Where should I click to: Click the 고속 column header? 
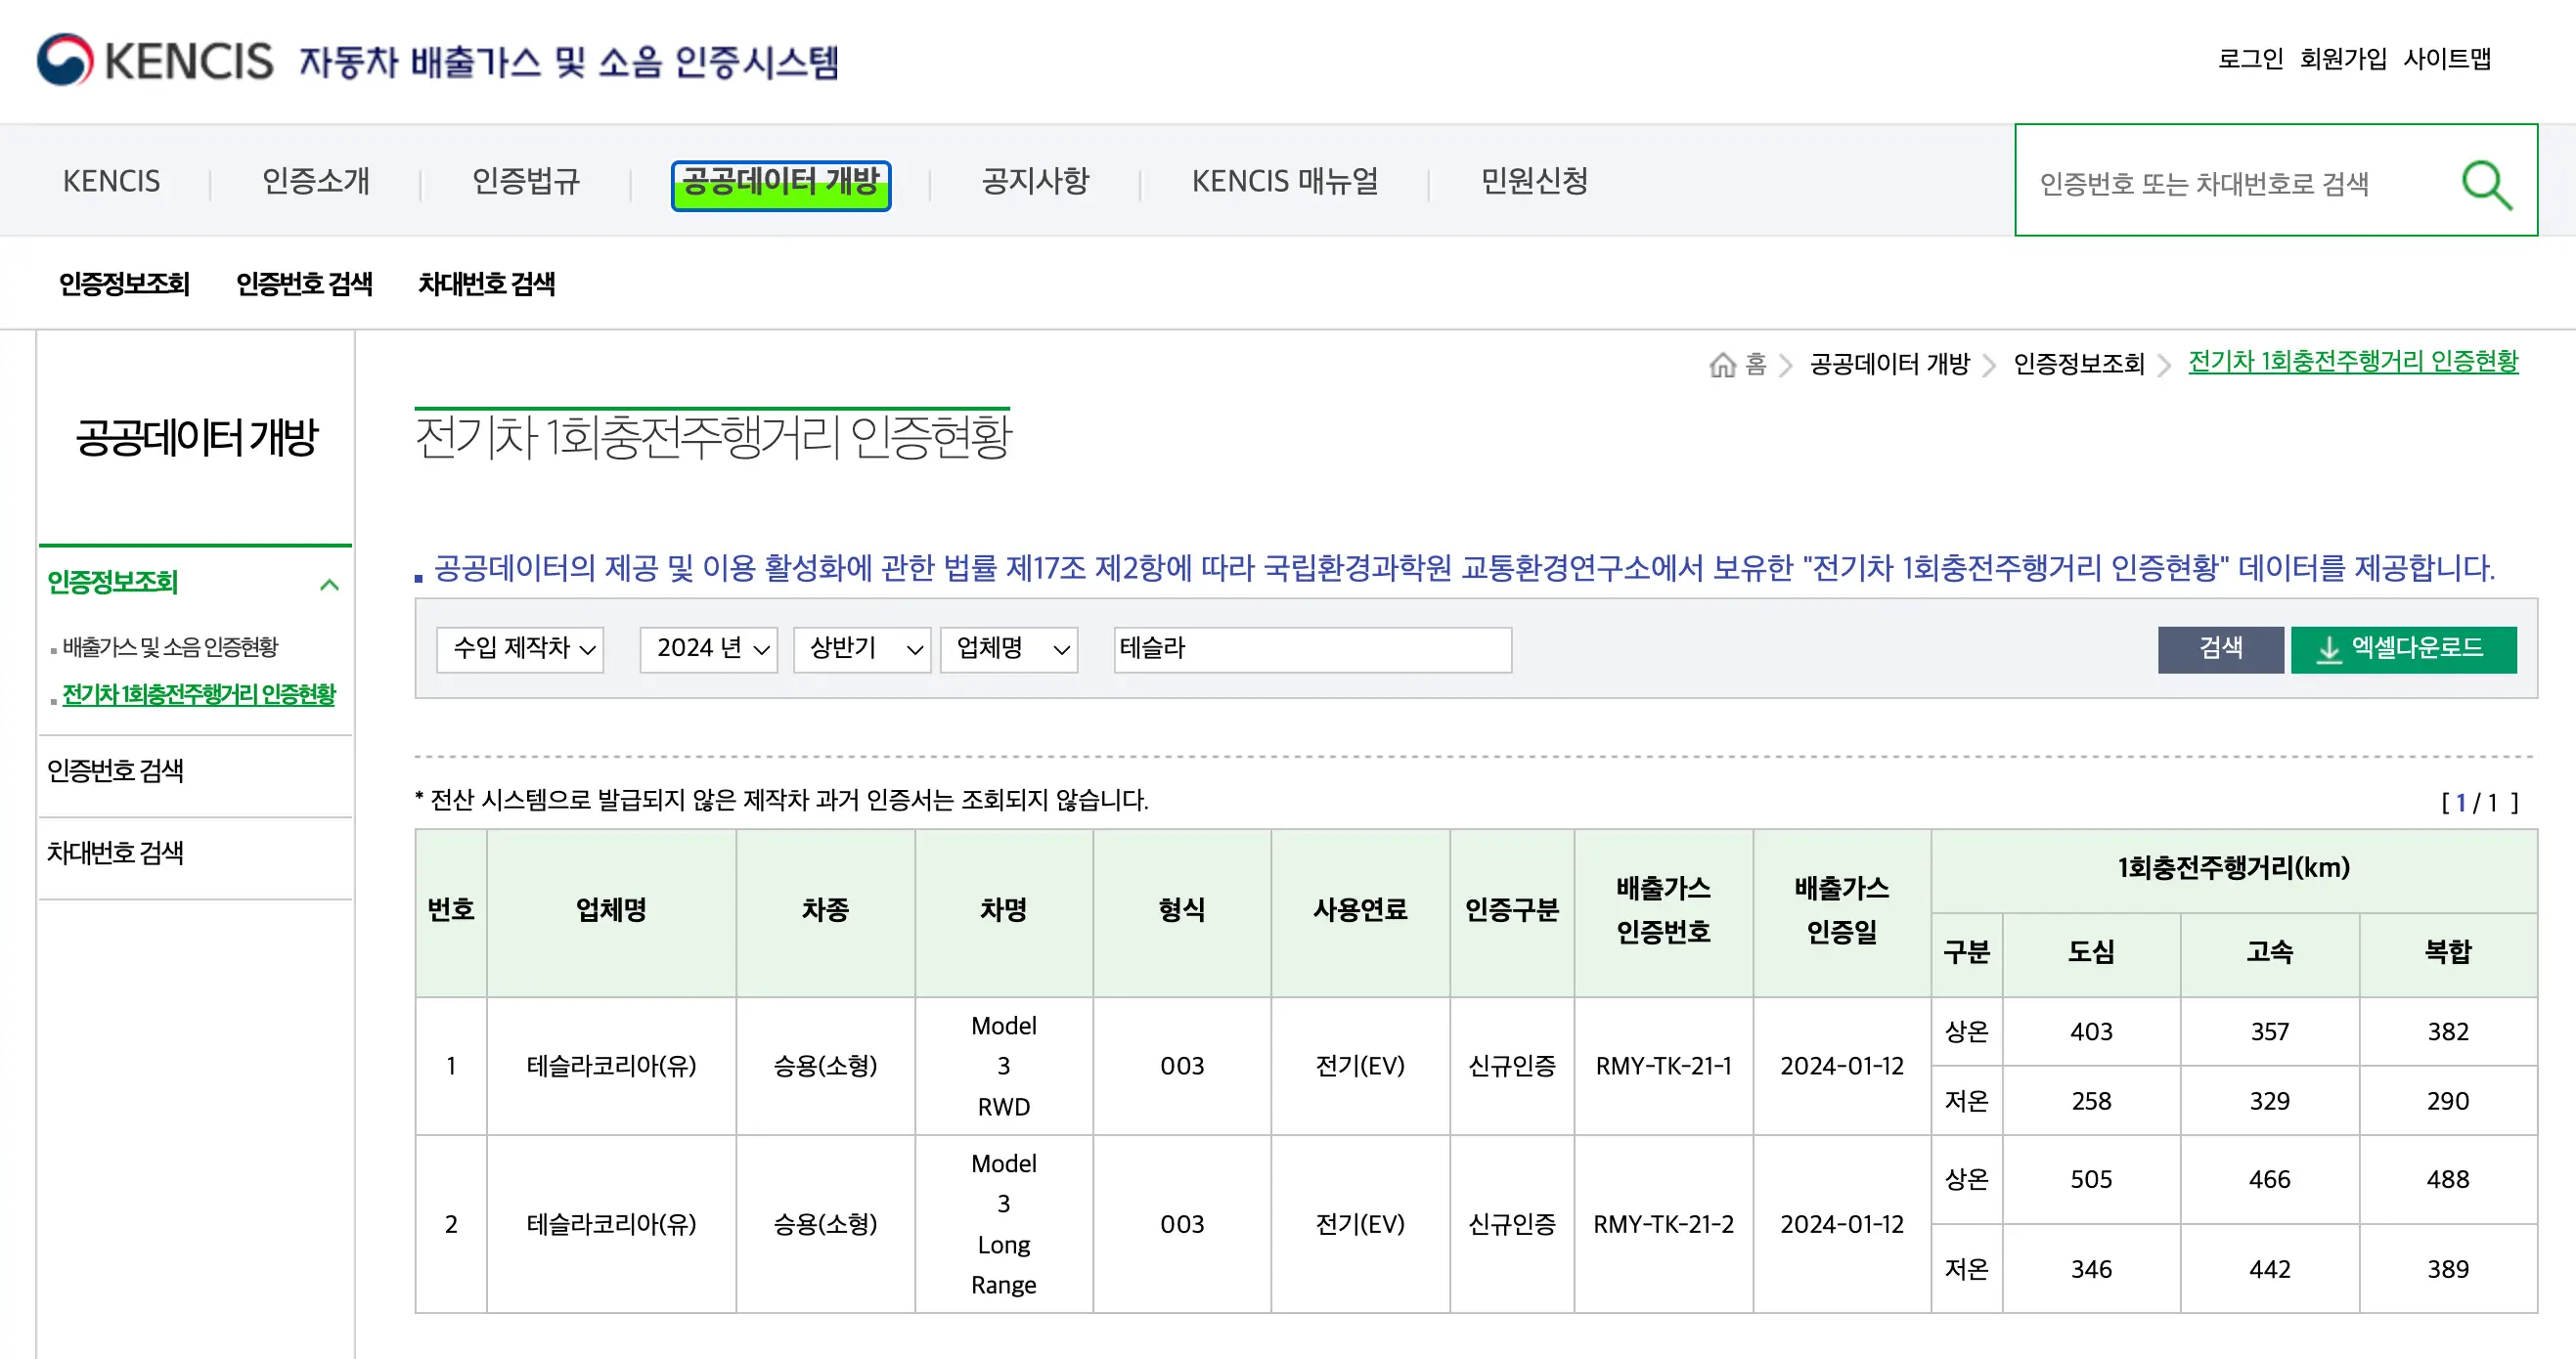(x=2270, y=952)
